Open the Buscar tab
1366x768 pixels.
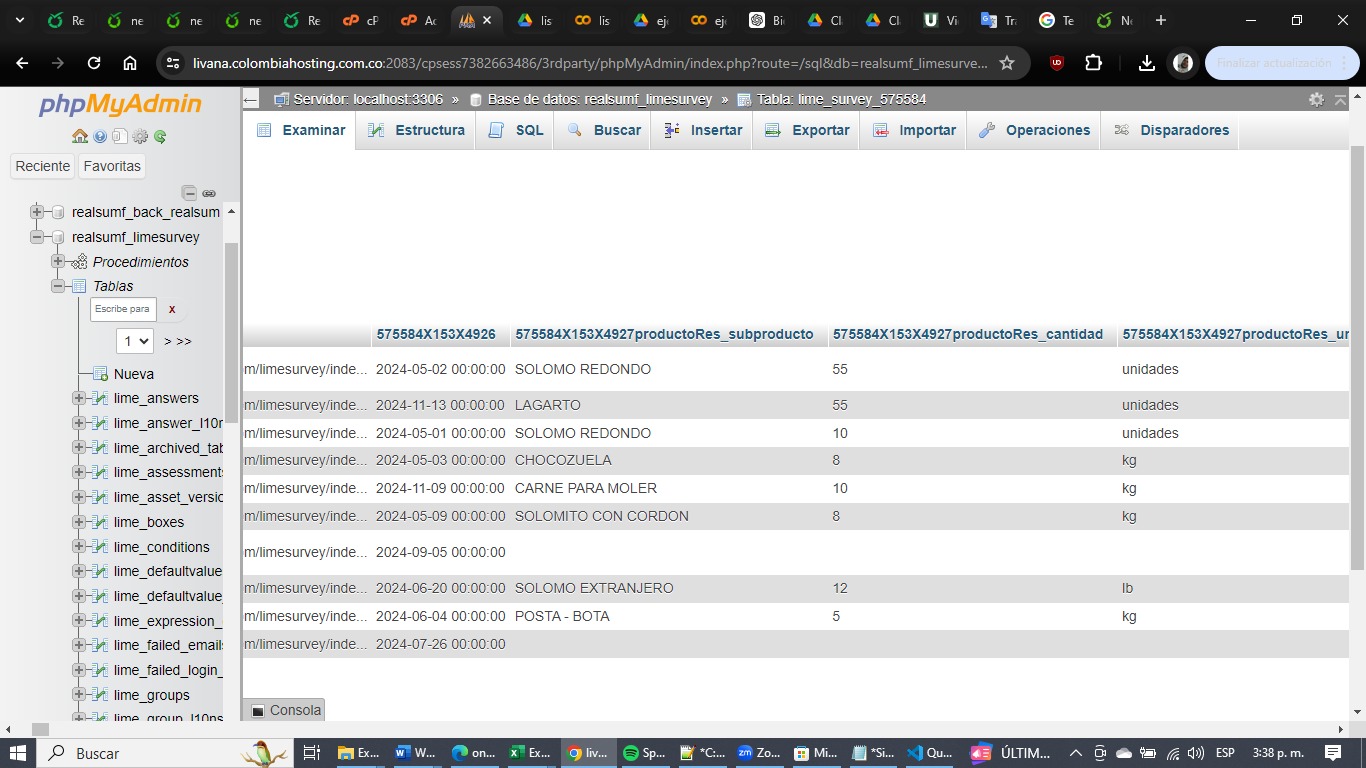click(603, 130)
